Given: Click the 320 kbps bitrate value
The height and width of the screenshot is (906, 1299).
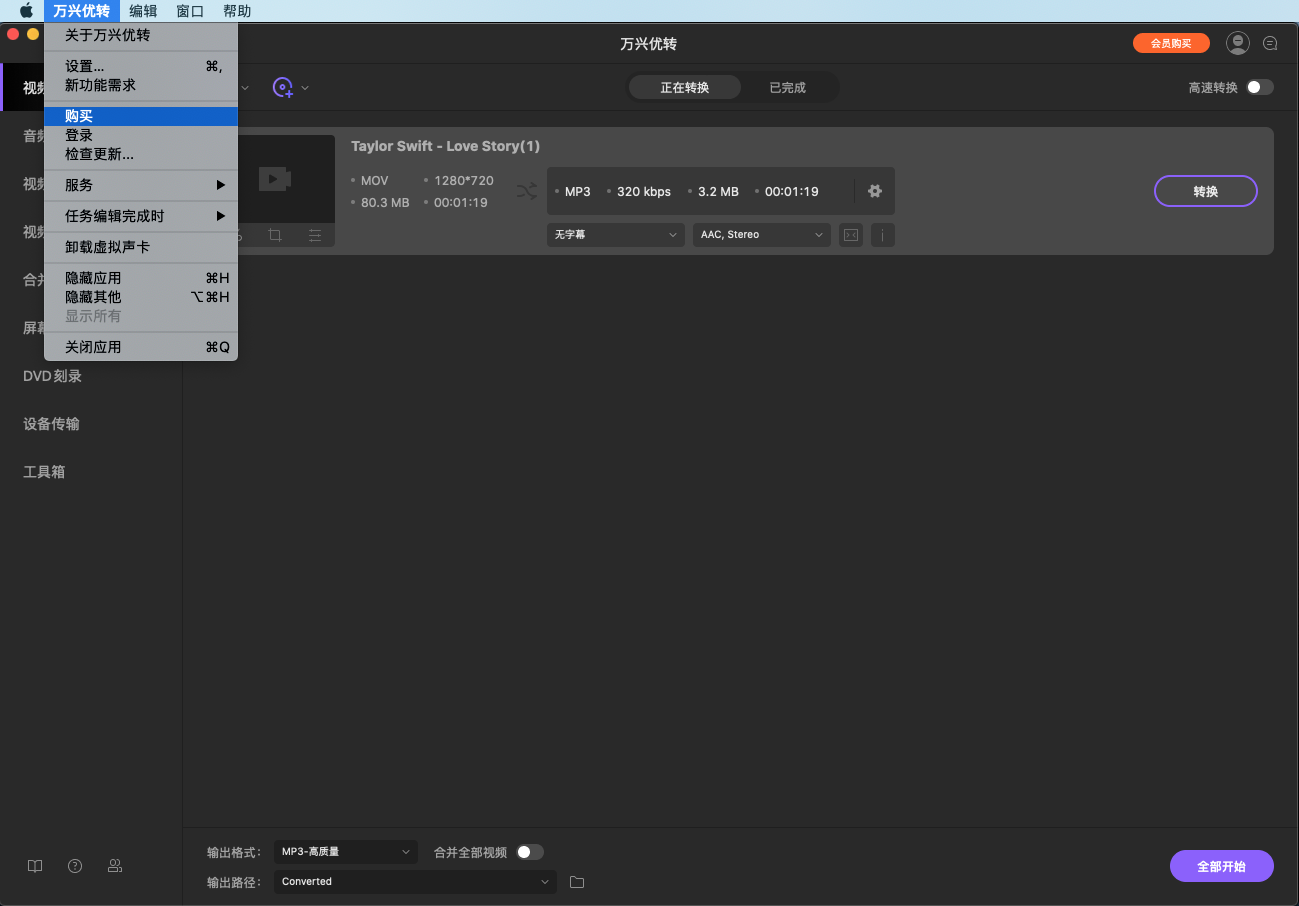Looking at the screenshot, I should pos(644,191).
